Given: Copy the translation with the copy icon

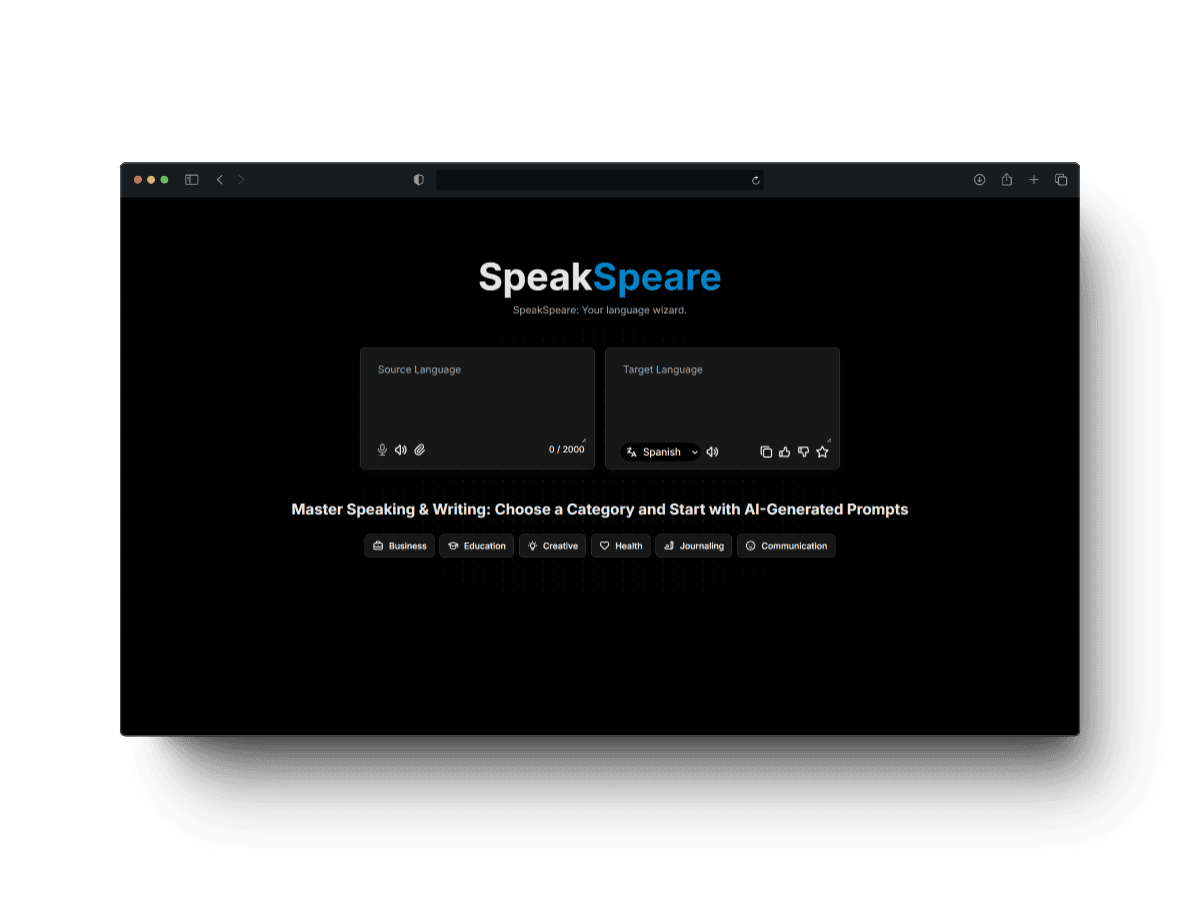Looking at the screenshot, I should click(x=766, y=452).
